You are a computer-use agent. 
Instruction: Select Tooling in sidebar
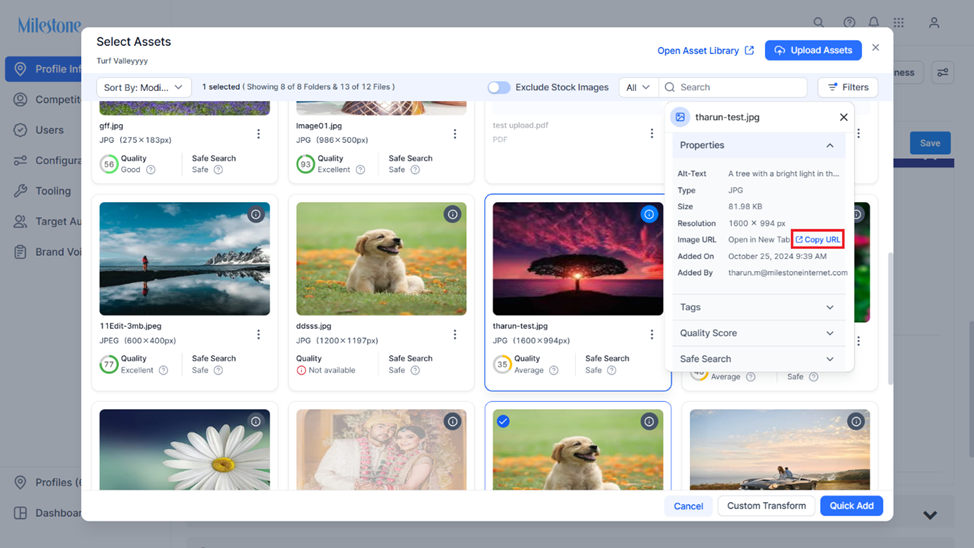click(x=43, y=191)
